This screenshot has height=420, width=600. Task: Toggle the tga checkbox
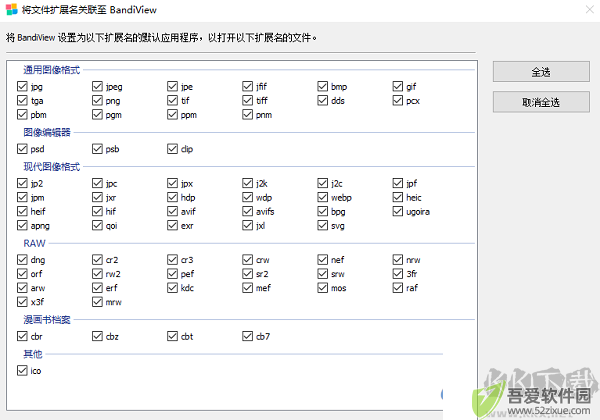click(22, 101)
